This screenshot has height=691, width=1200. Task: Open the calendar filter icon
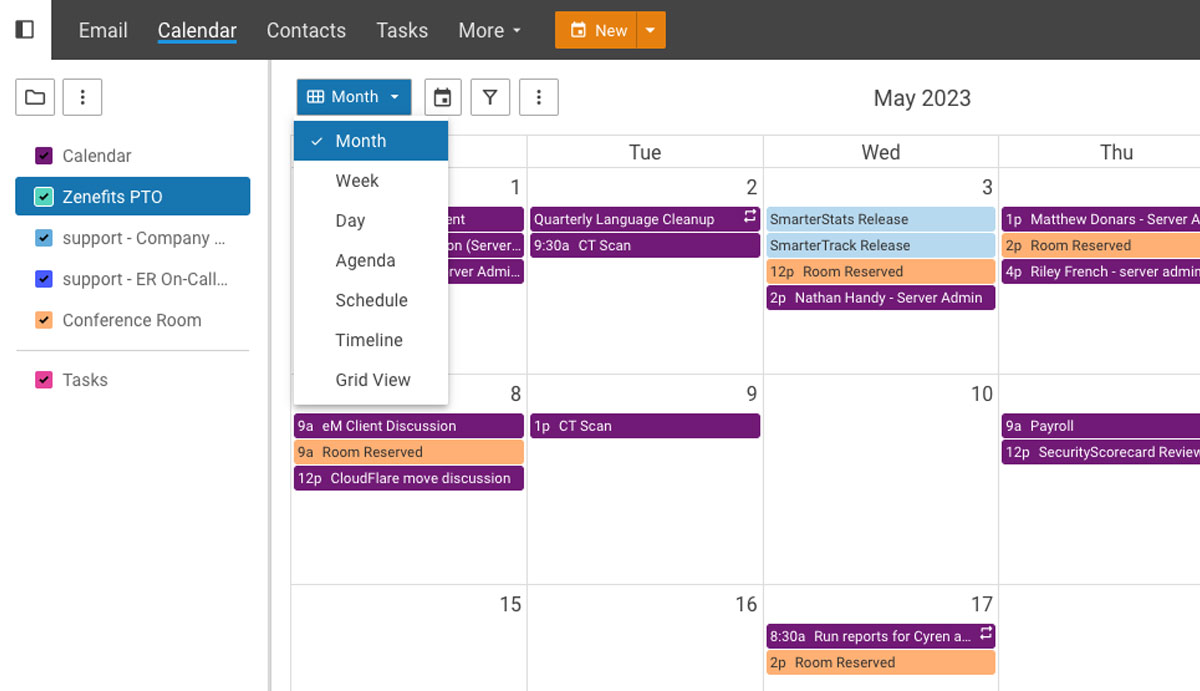point(490,97)
